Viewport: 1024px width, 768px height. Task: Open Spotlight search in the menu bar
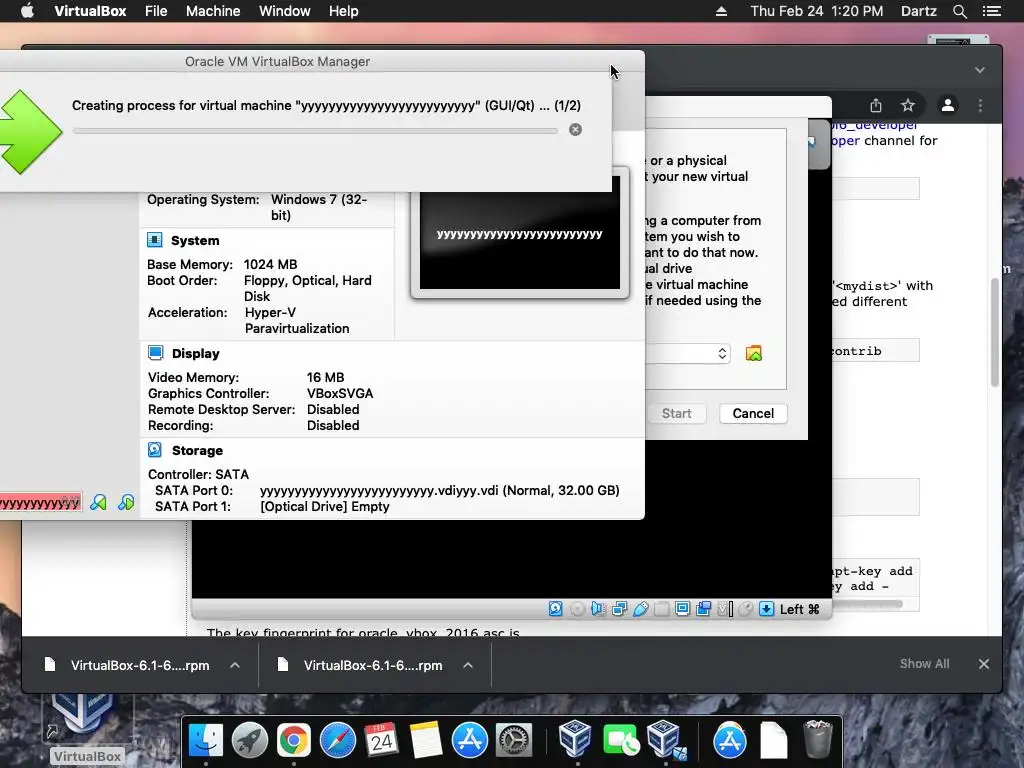coord(959,11)
